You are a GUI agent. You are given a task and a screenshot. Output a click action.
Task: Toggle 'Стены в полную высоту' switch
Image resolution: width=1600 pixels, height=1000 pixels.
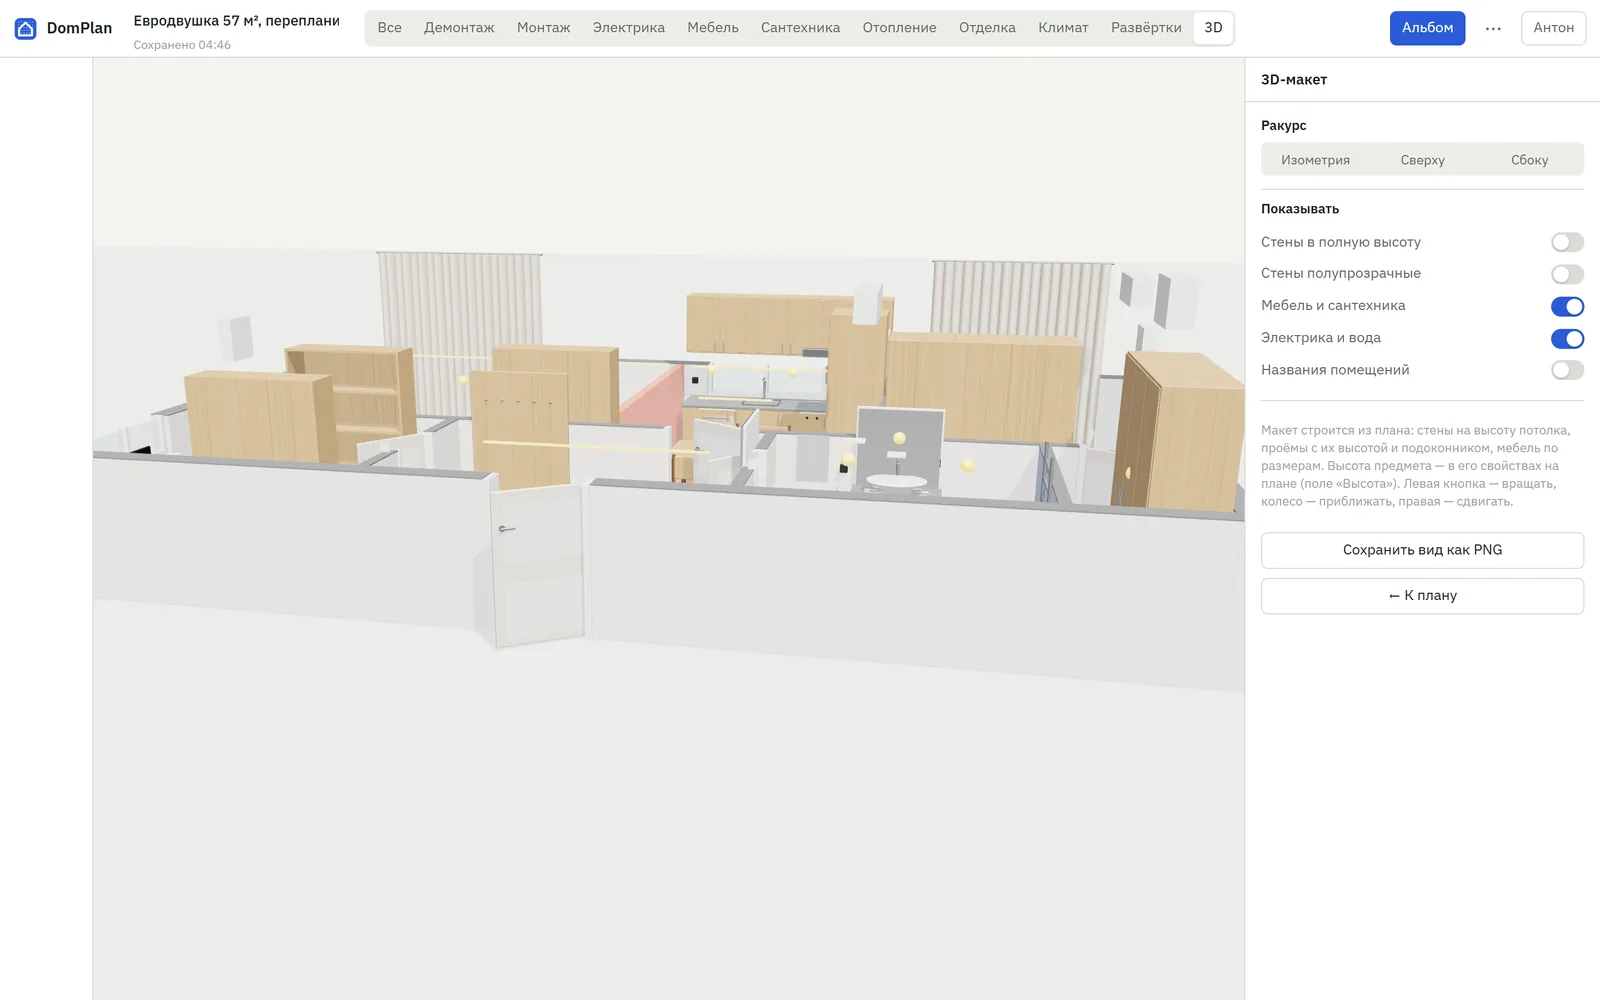click(x=1567, y=242)
